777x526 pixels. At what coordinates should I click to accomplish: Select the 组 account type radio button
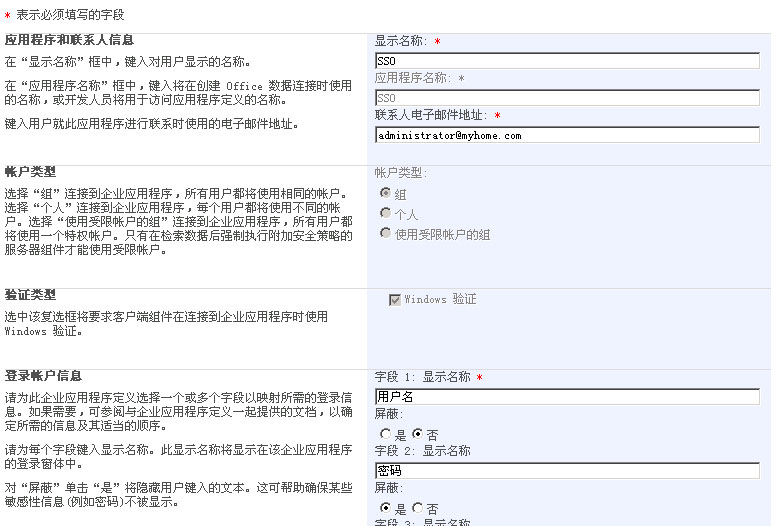(386, 193)
